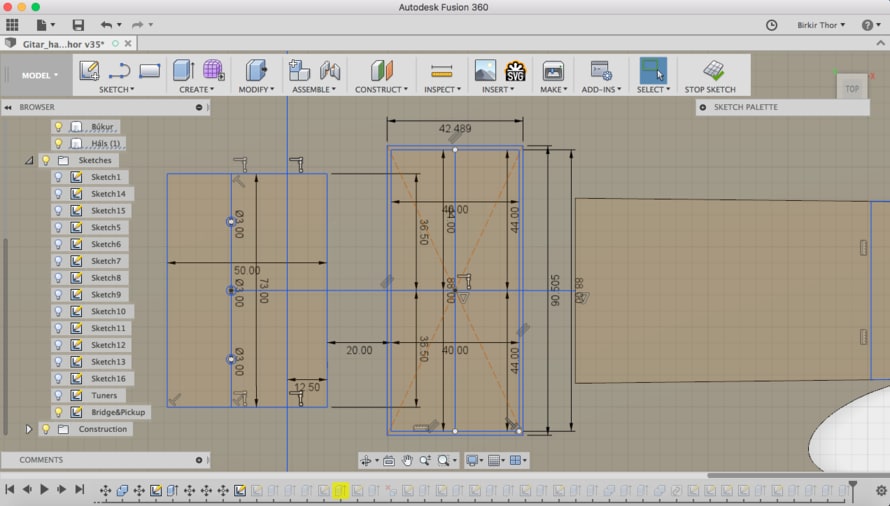Click the Play button in timeline
Image resolution: width=890 pixels, height=506 pixels.
(x=44, y=489)
